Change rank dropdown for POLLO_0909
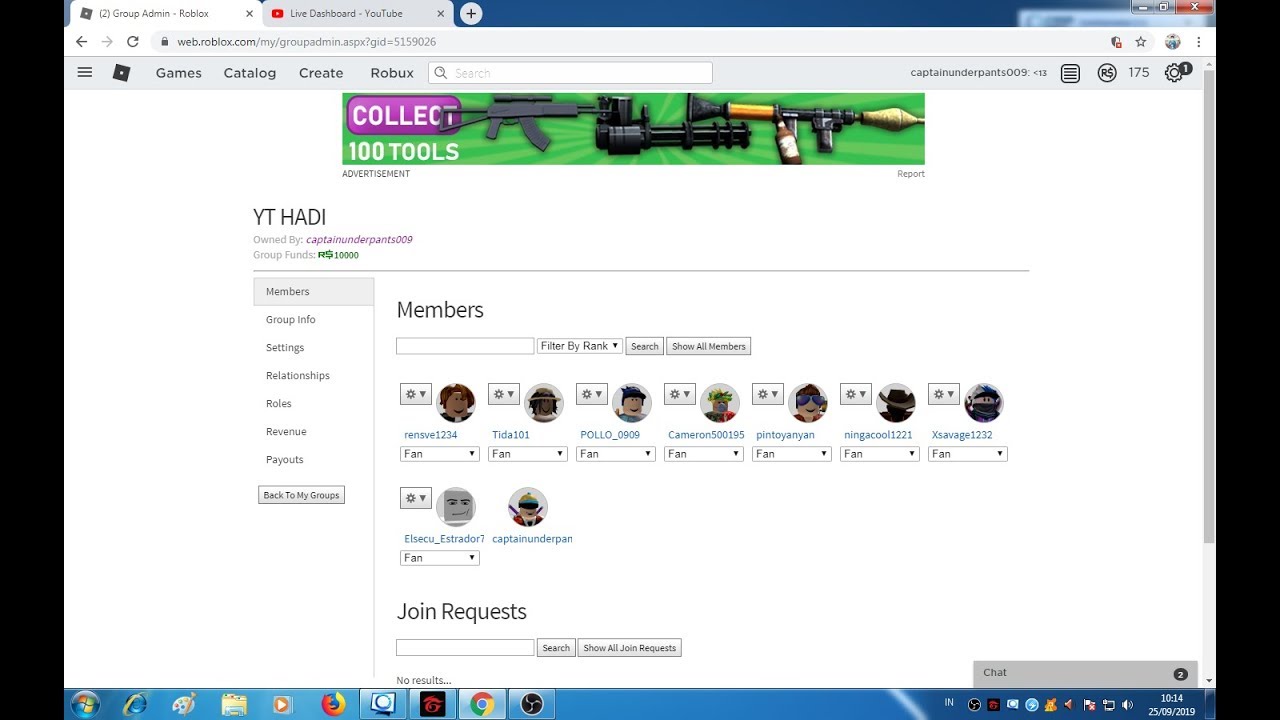 click(616, 454)
